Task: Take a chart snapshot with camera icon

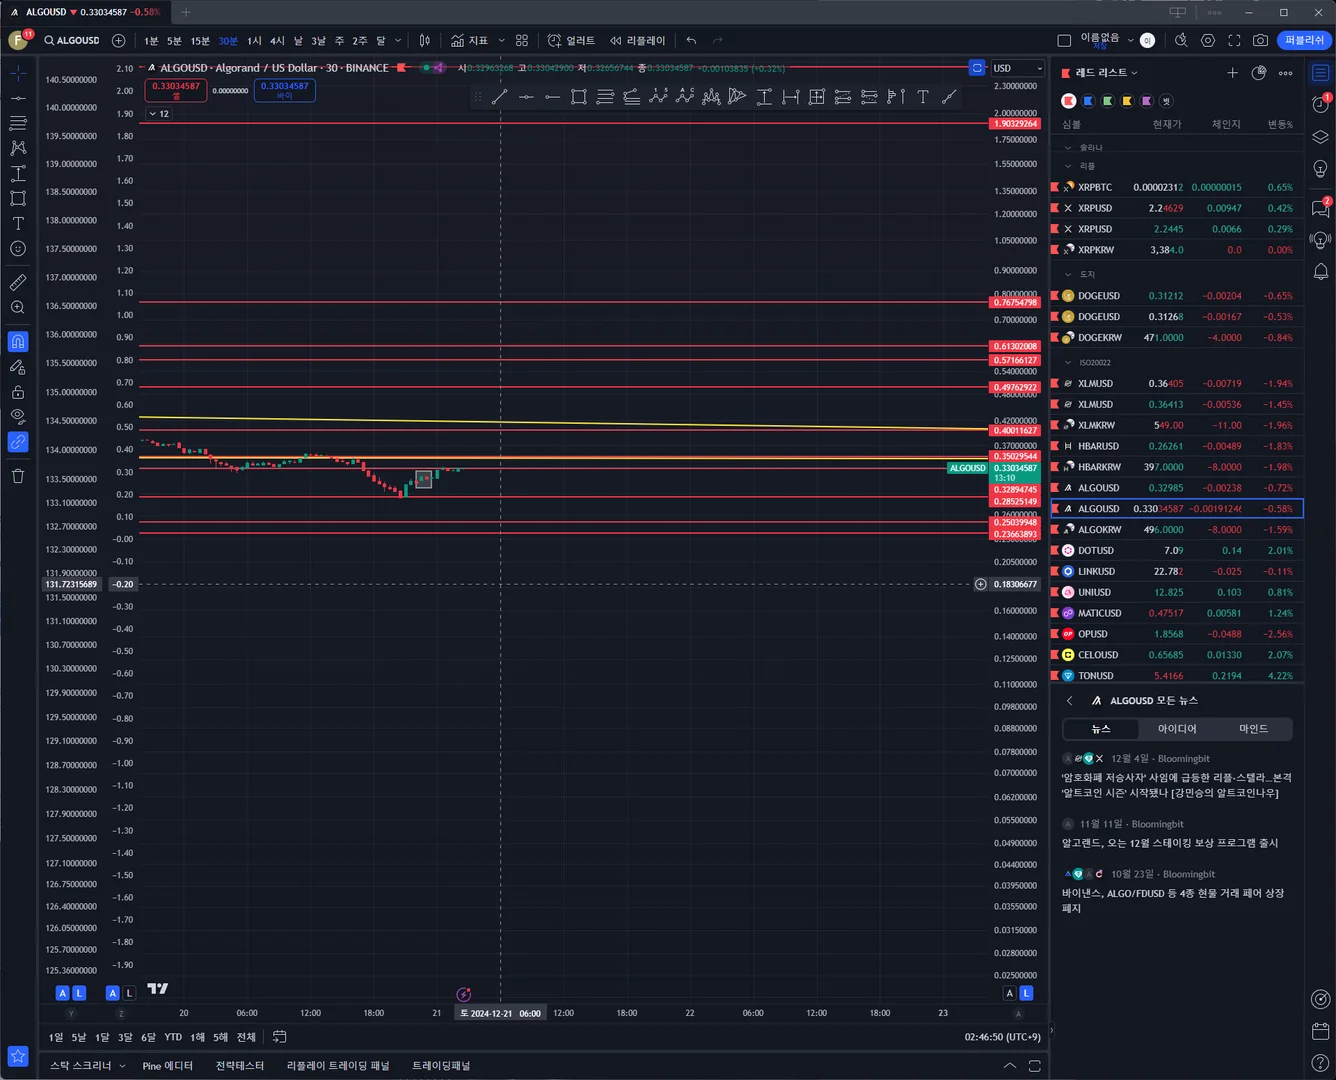Action: click(1260, 40)
